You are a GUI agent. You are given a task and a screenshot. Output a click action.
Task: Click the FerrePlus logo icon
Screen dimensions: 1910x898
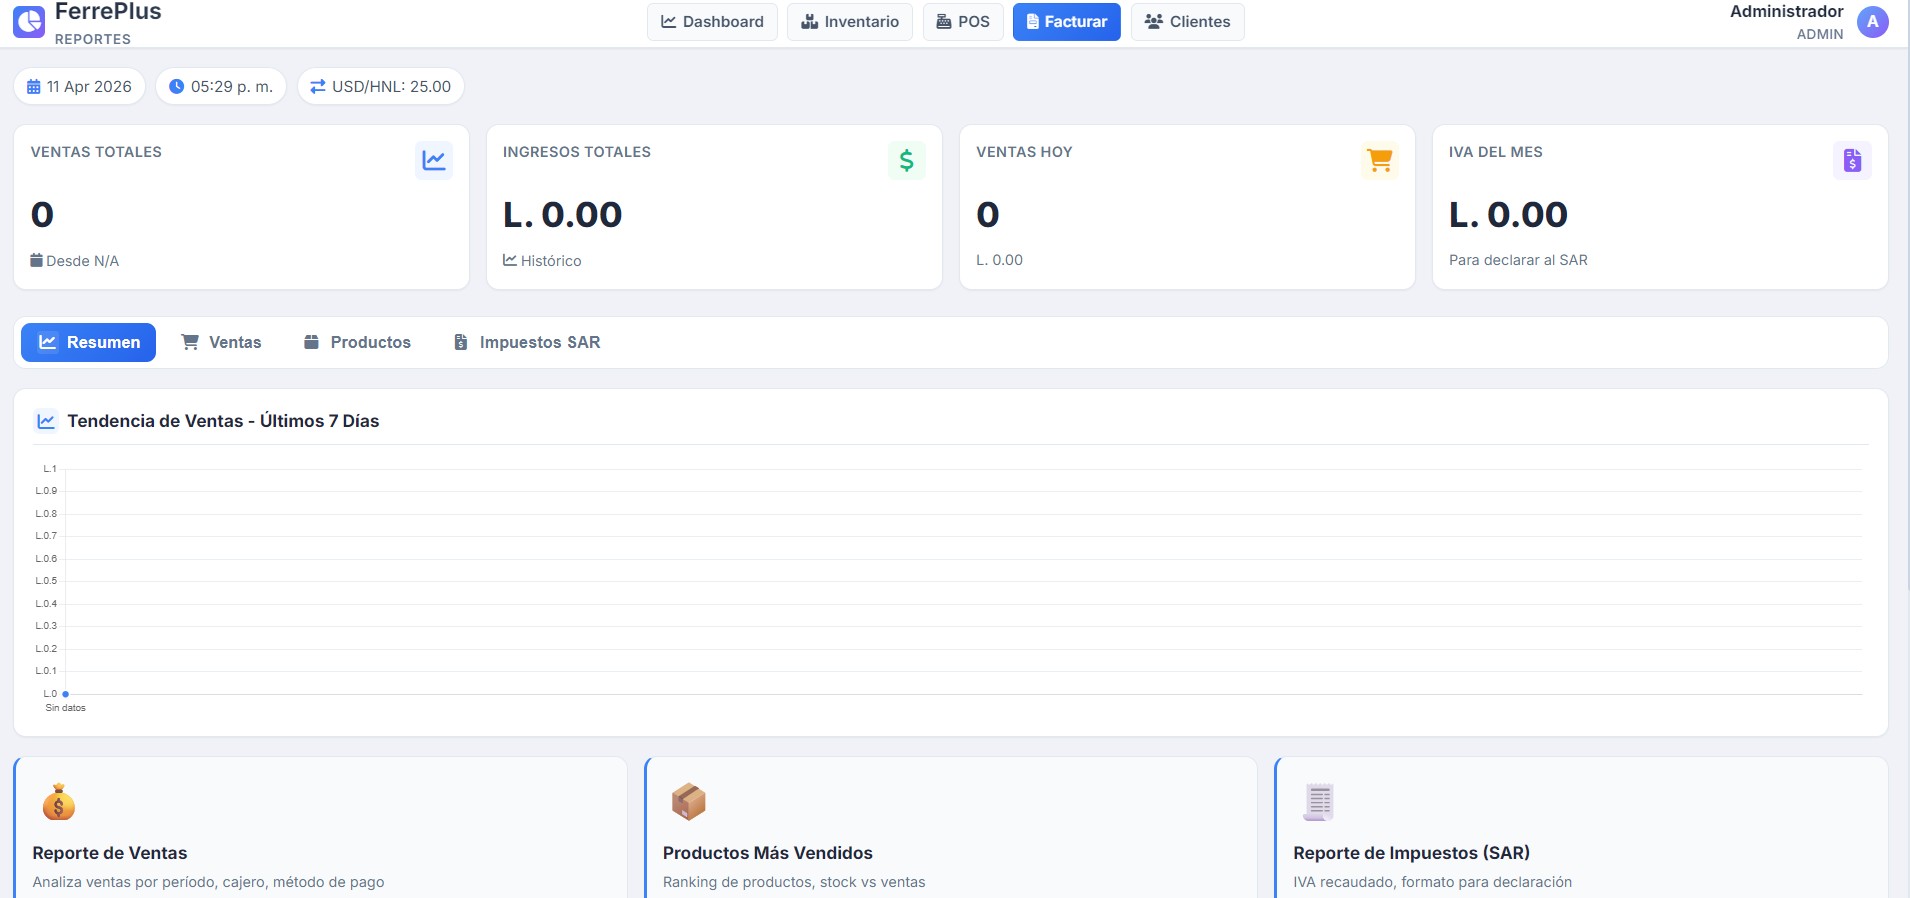point(29,21)
